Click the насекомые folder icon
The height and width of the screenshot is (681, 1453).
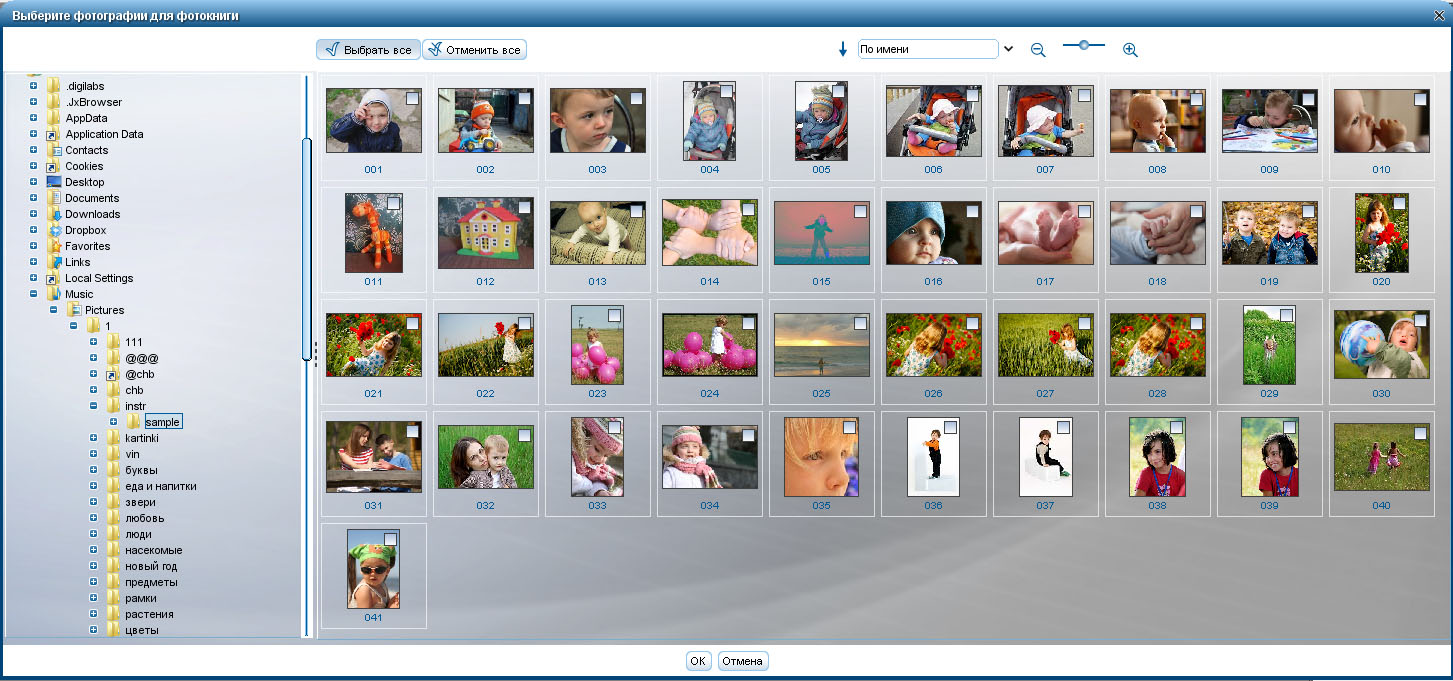[114, 550]
